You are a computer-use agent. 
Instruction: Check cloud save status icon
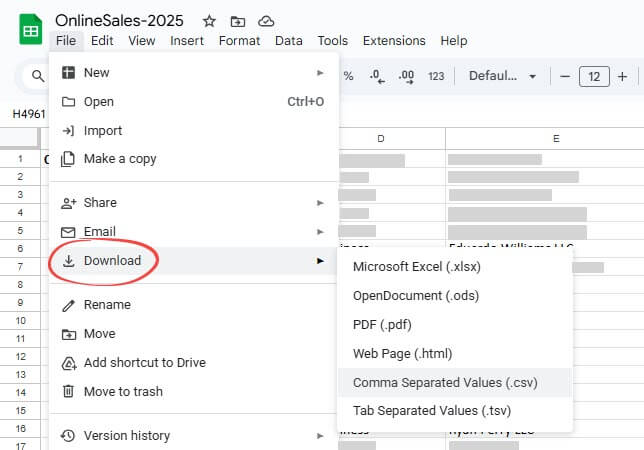(266, 21)
